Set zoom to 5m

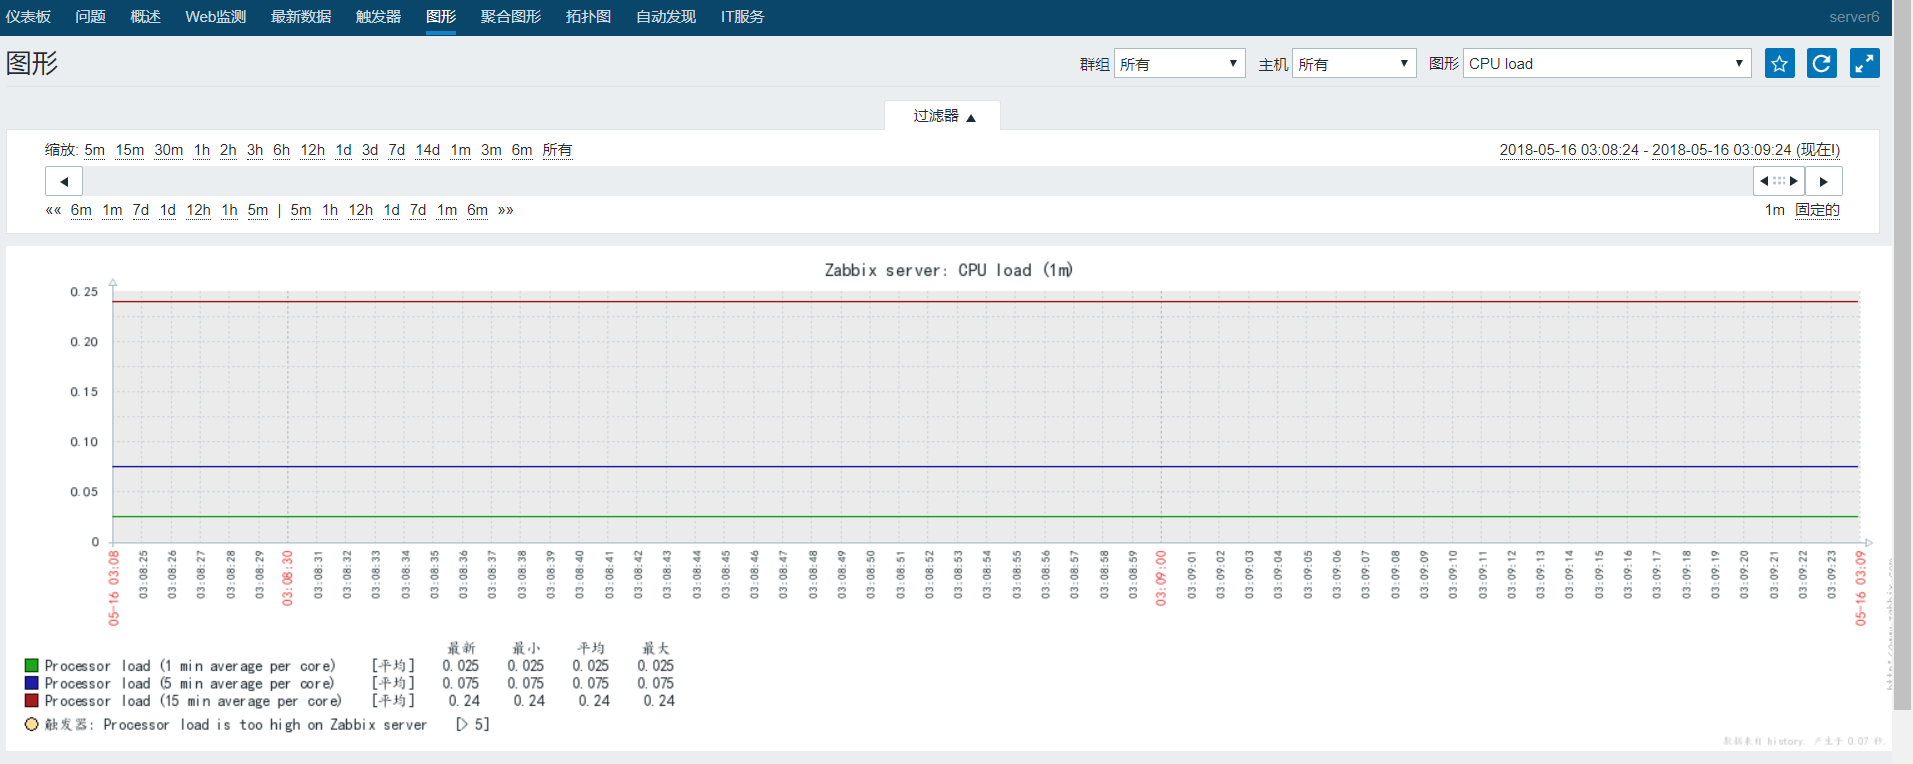pyautogui.click(x=95, y=150)
